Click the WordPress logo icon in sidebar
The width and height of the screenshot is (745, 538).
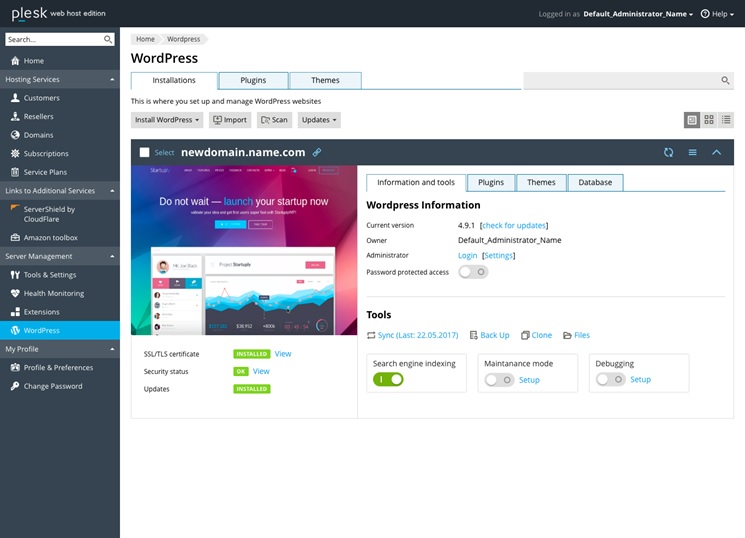coord(15,330)
